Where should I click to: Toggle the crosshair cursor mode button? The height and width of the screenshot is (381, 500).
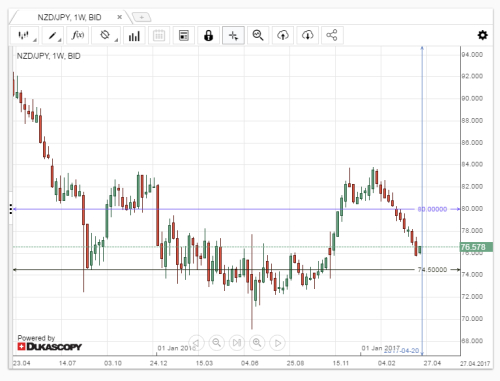tap(233, 35)
